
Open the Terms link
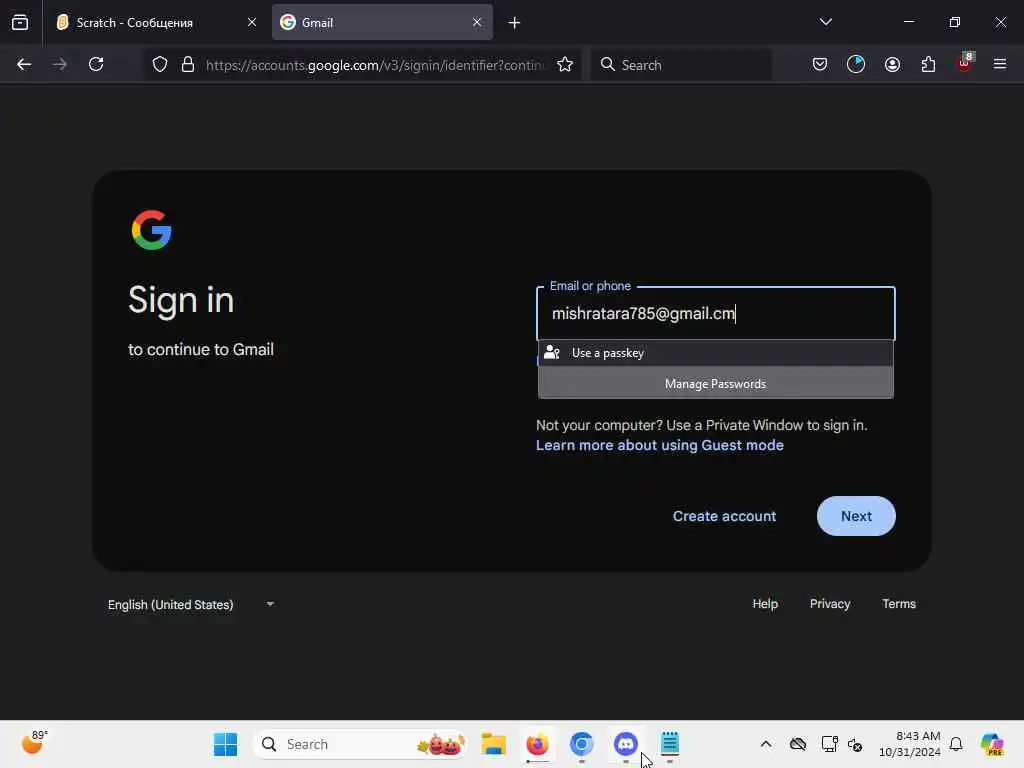pos(899,603)
